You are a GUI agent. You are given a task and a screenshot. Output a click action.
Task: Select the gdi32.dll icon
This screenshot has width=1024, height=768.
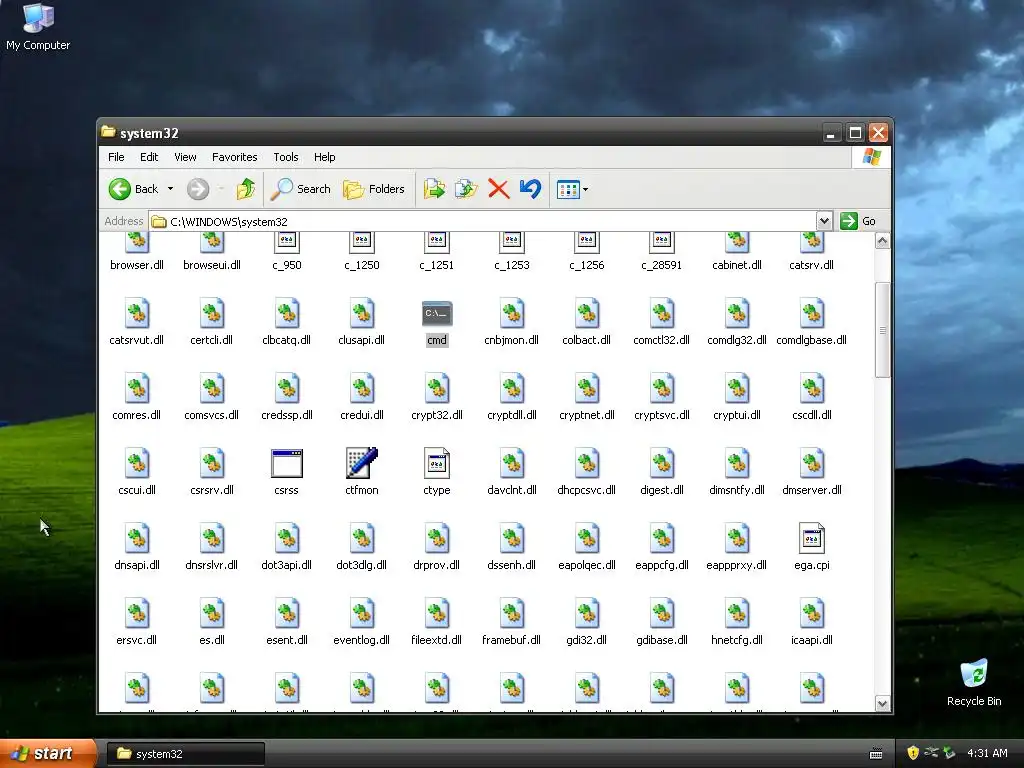(x=586, y=614)
